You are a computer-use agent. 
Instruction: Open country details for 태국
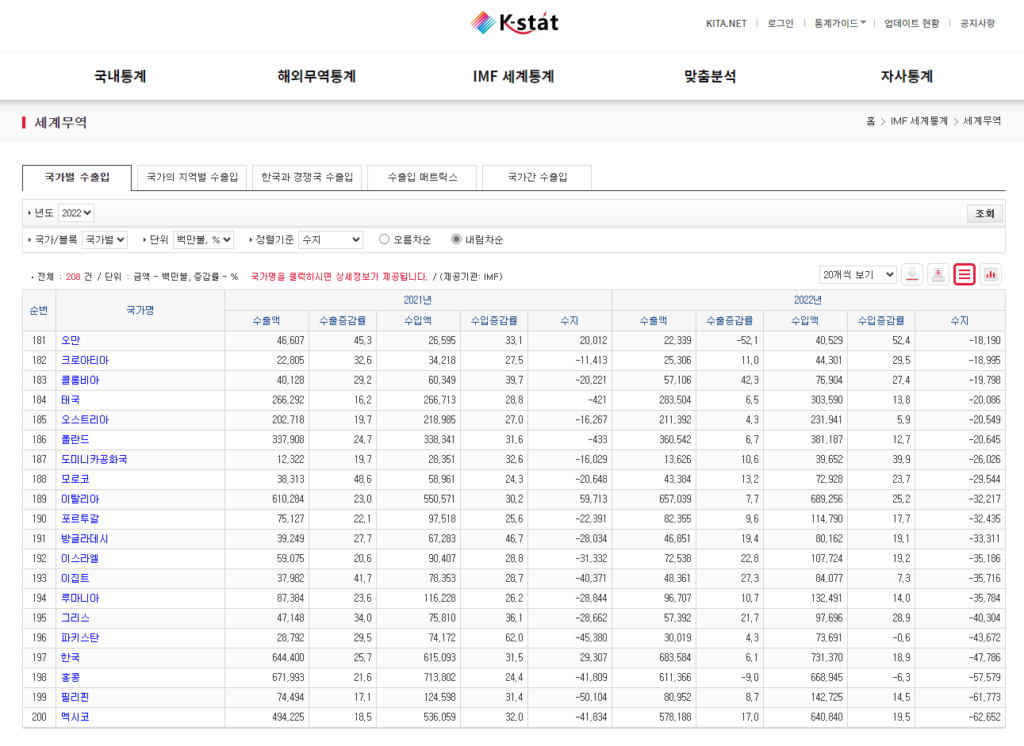point(71,400)
